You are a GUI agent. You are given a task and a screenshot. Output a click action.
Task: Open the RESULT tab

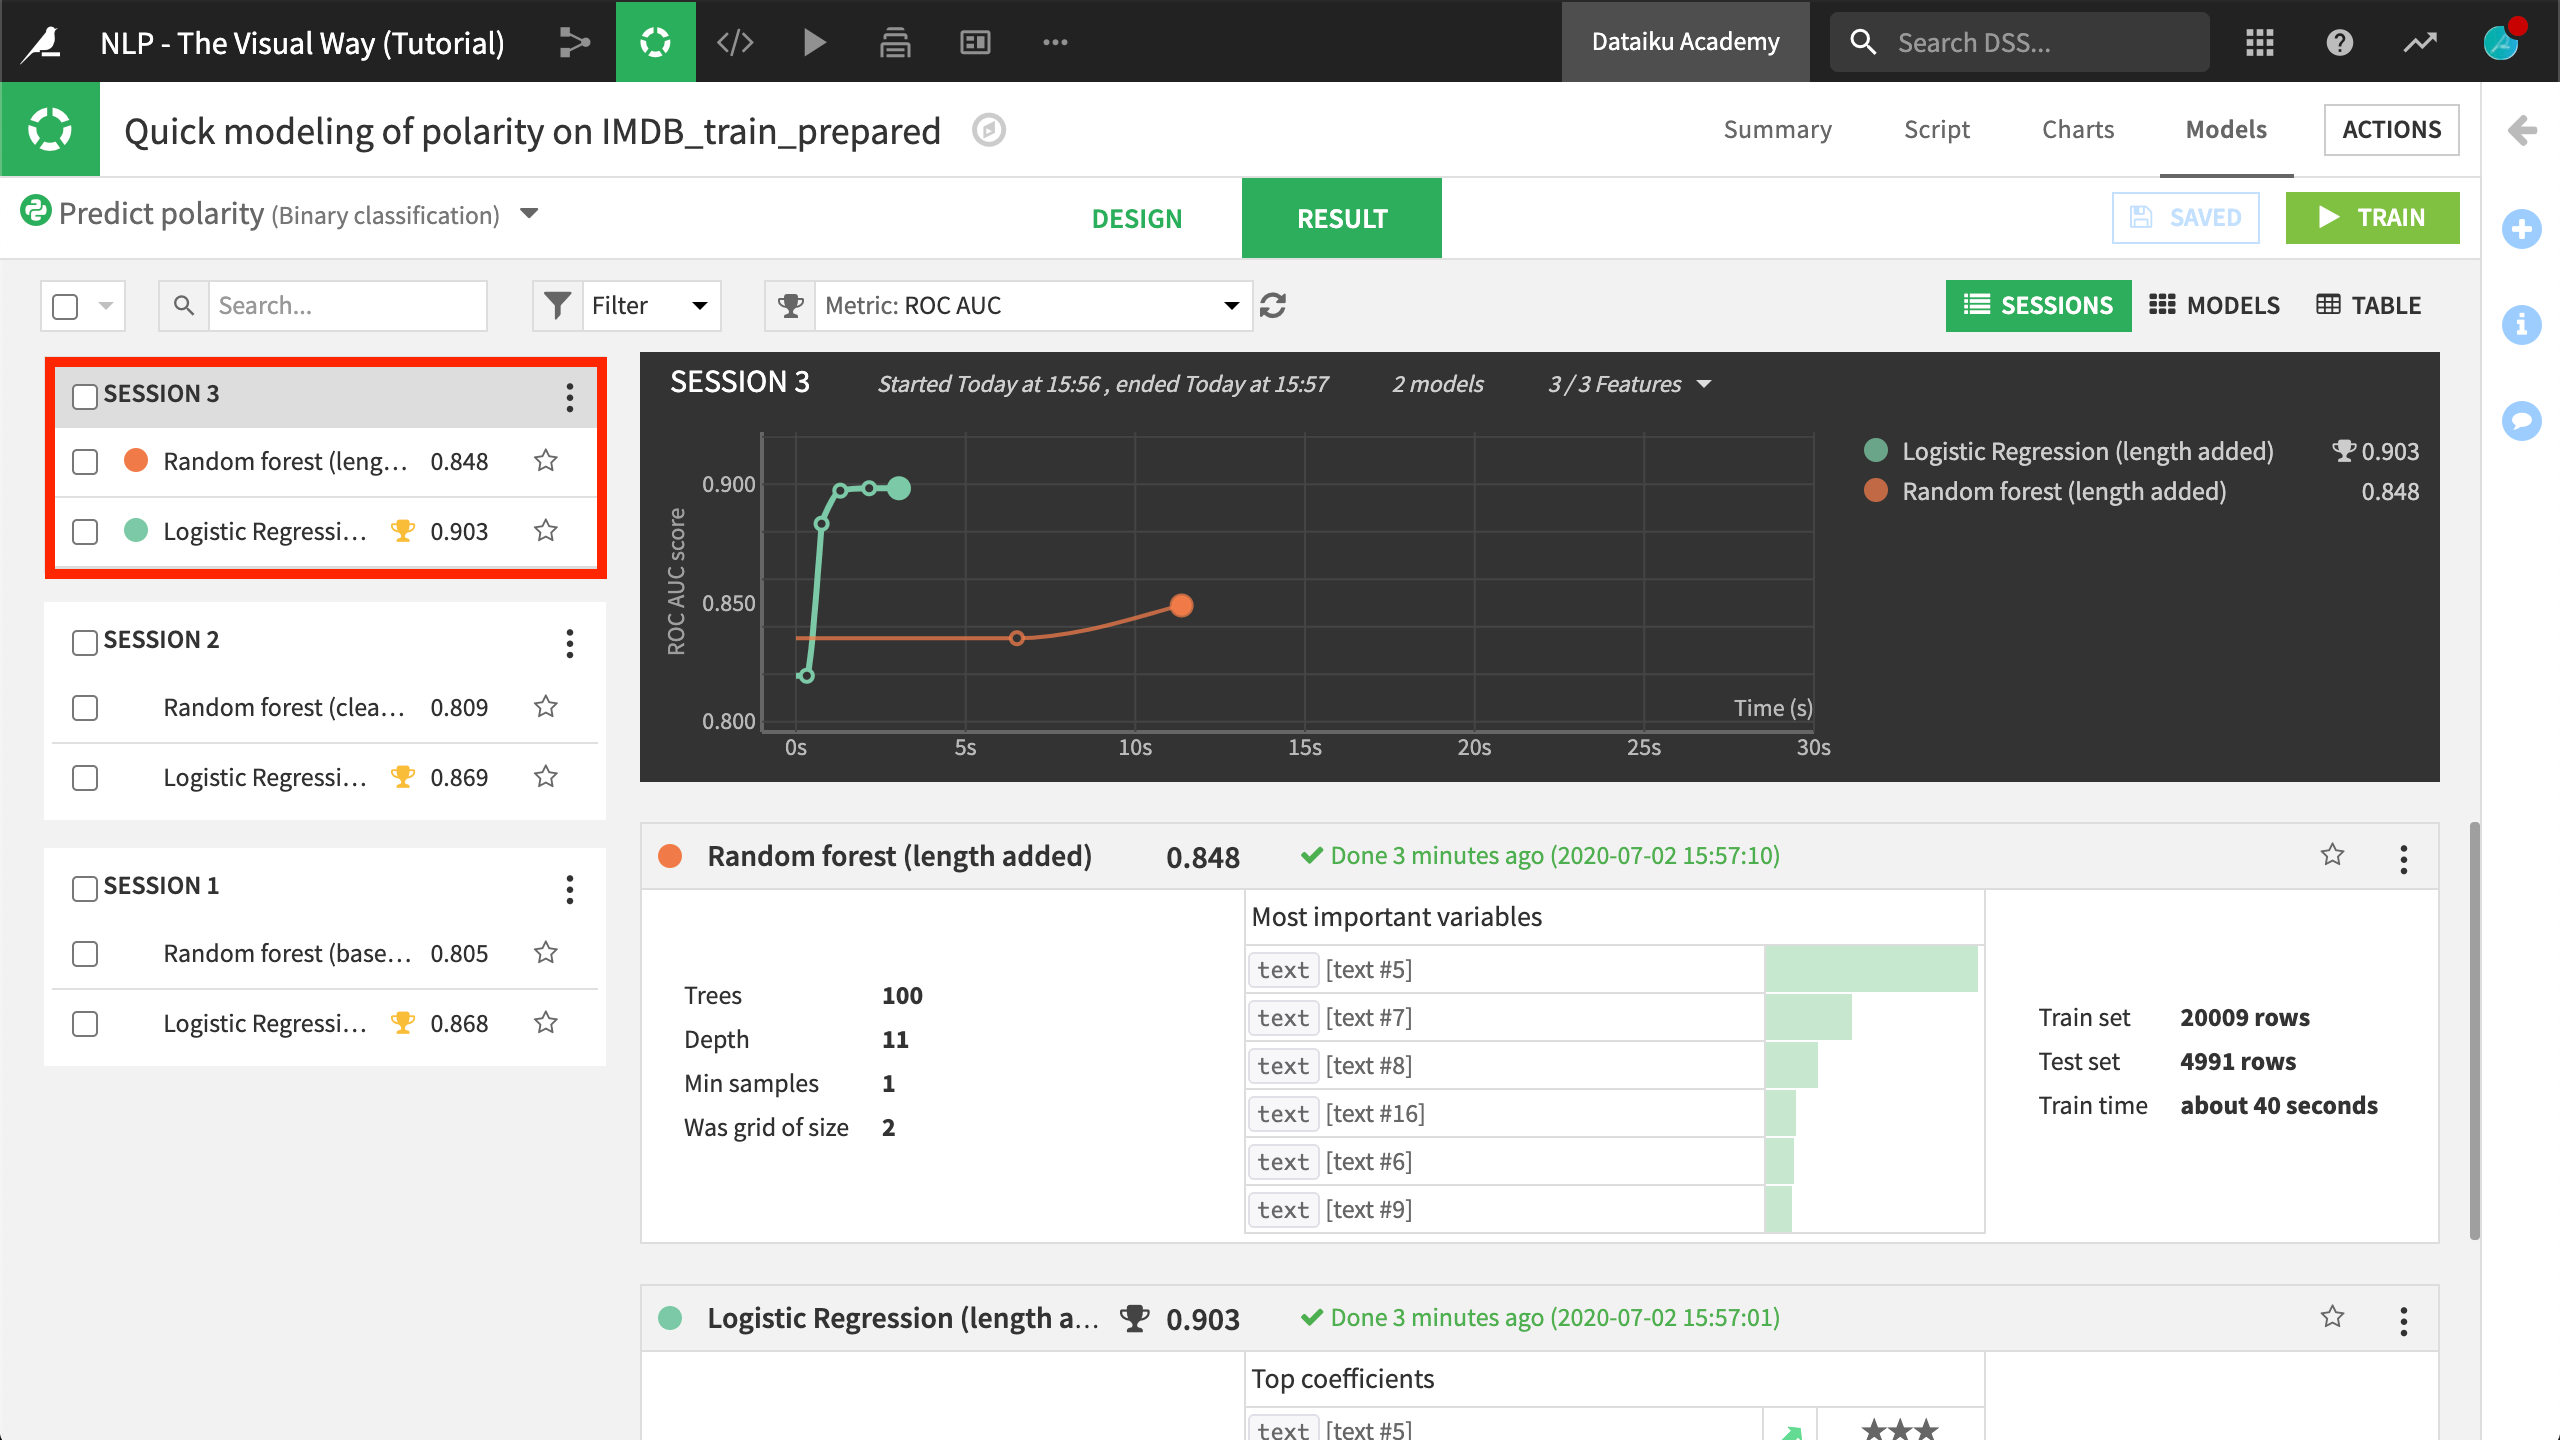1342,218
